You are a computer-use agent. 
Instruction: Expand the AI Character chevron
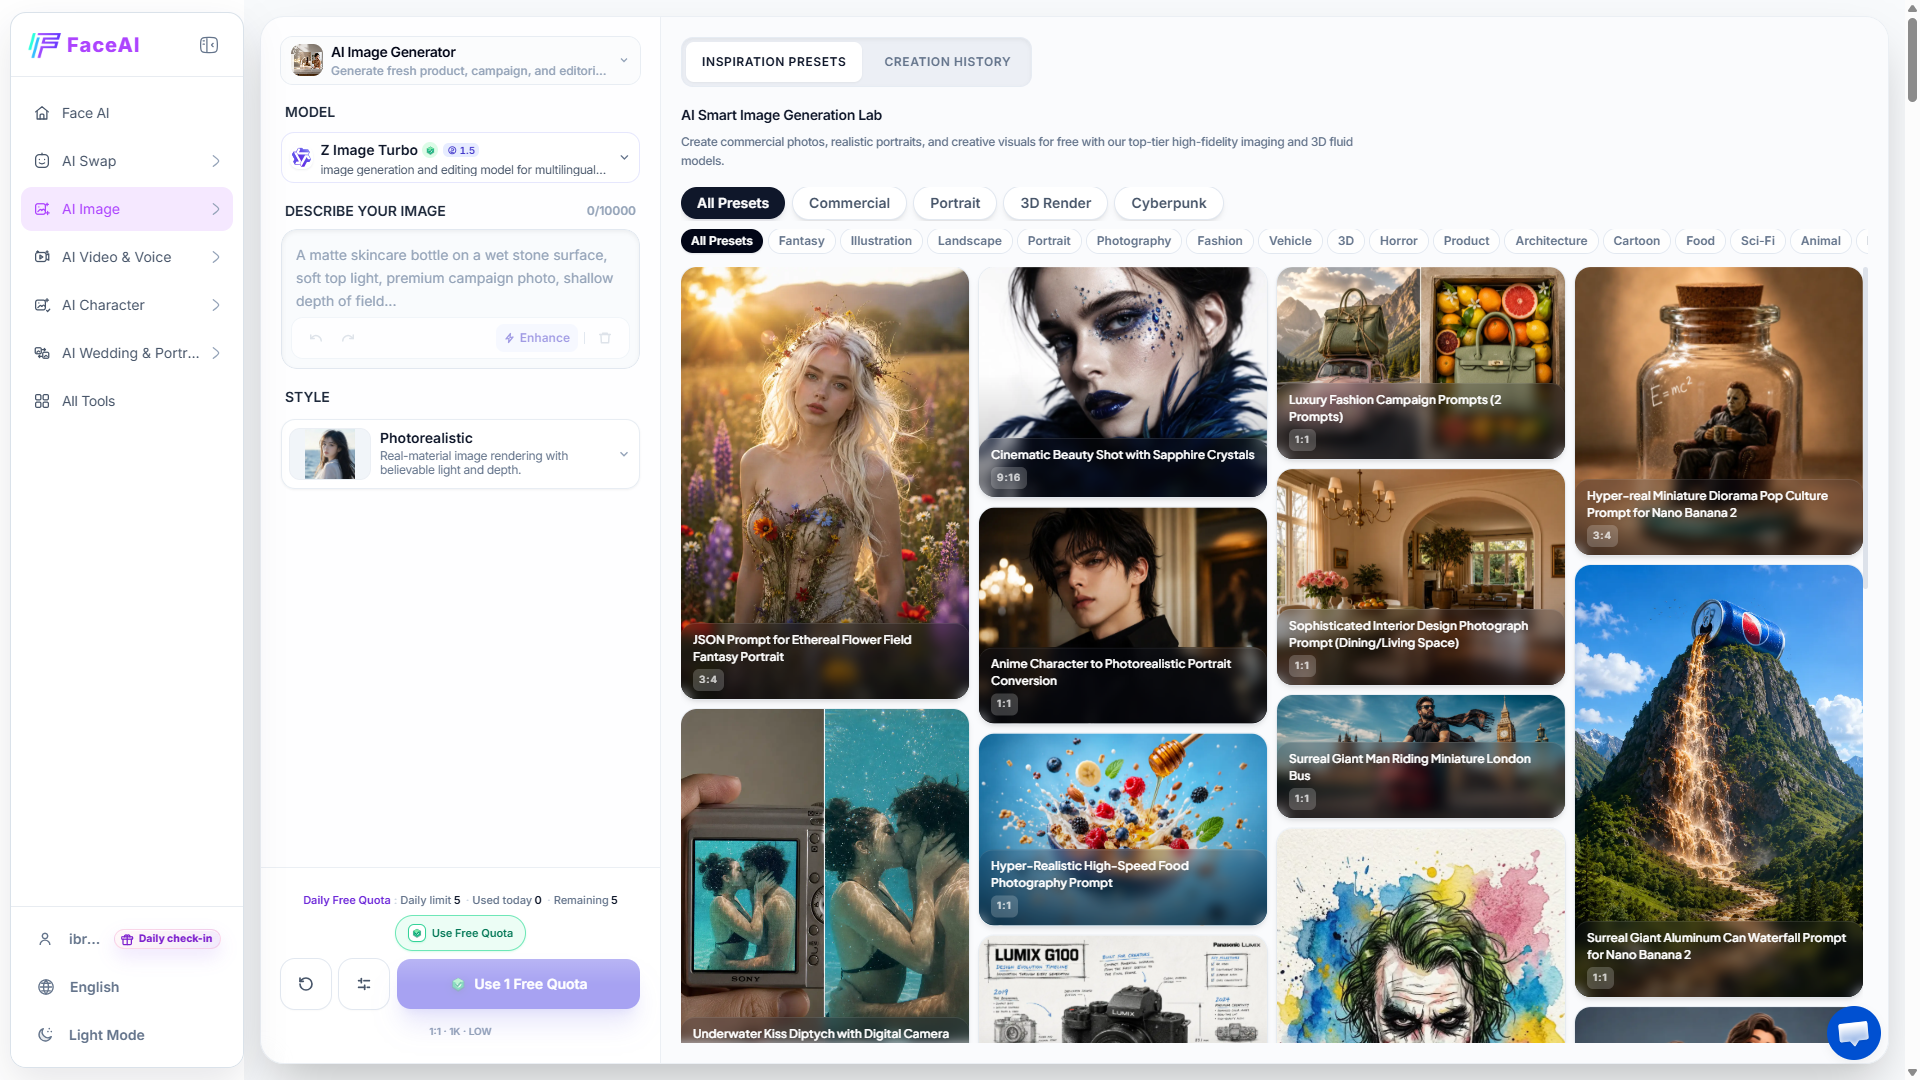(x=216, y=305)
